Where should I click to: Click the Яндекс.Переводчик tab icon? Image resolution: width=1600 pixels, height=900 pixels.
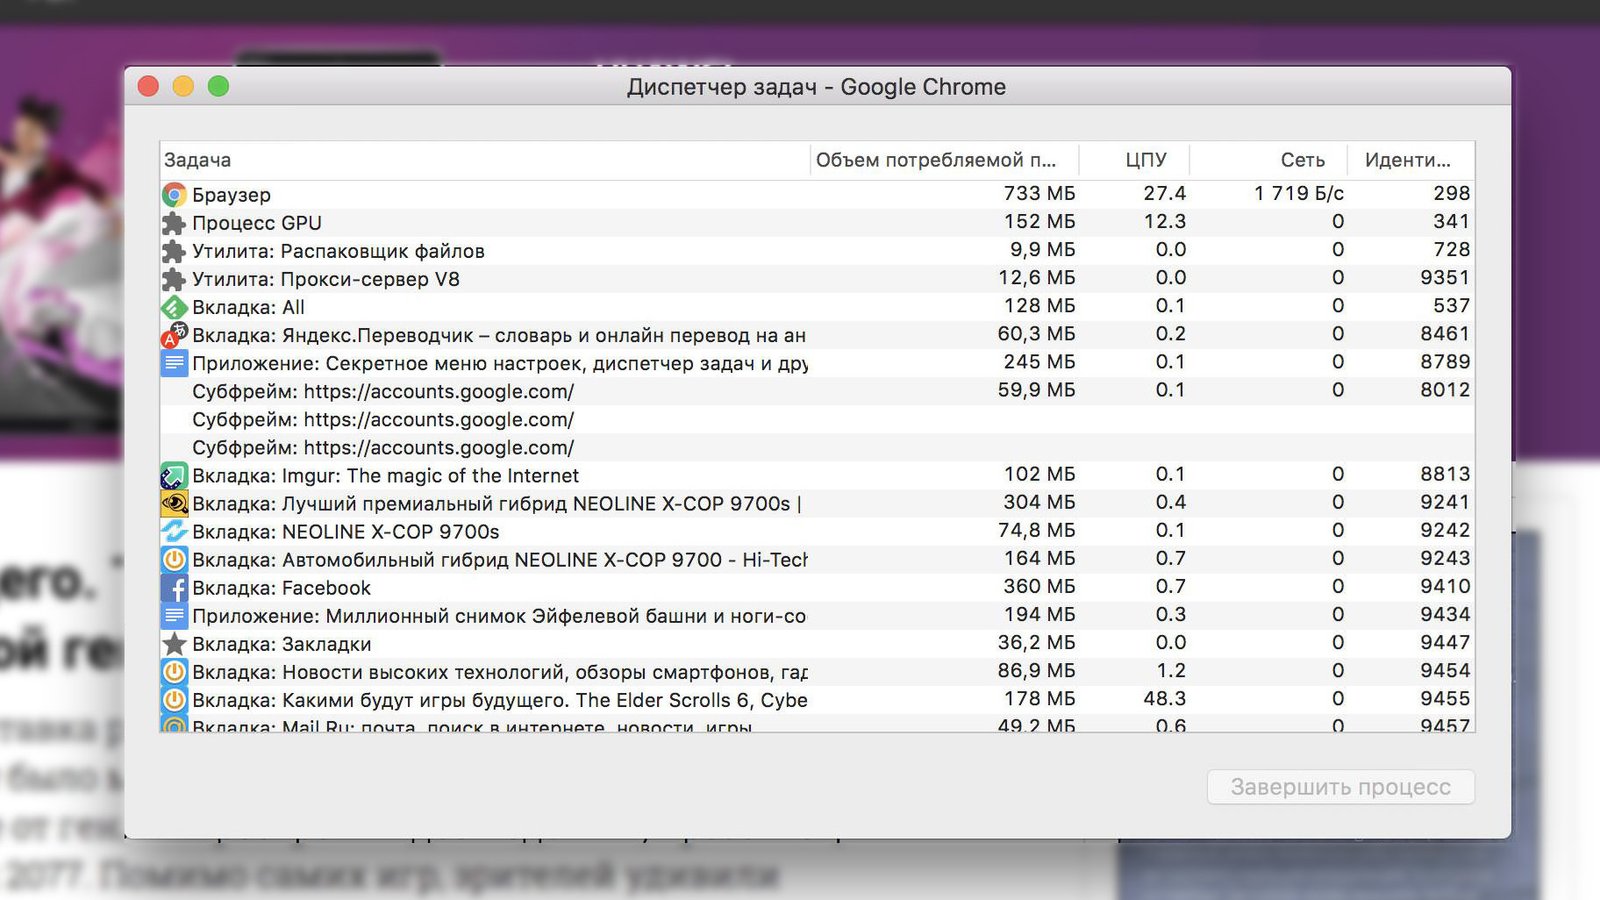pyautogui.click(x=174, y=335)
